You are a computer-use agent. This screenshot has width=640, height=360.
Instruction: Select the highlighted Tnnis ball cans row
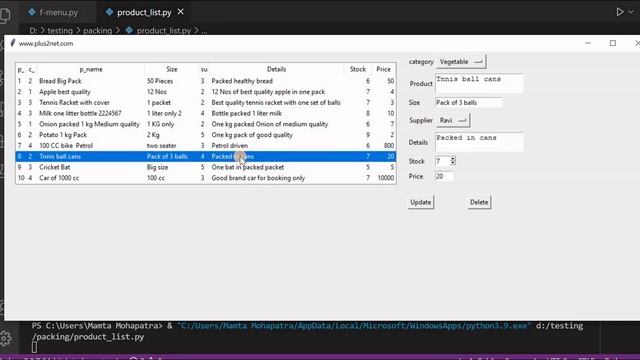click(x=206, y=156)
